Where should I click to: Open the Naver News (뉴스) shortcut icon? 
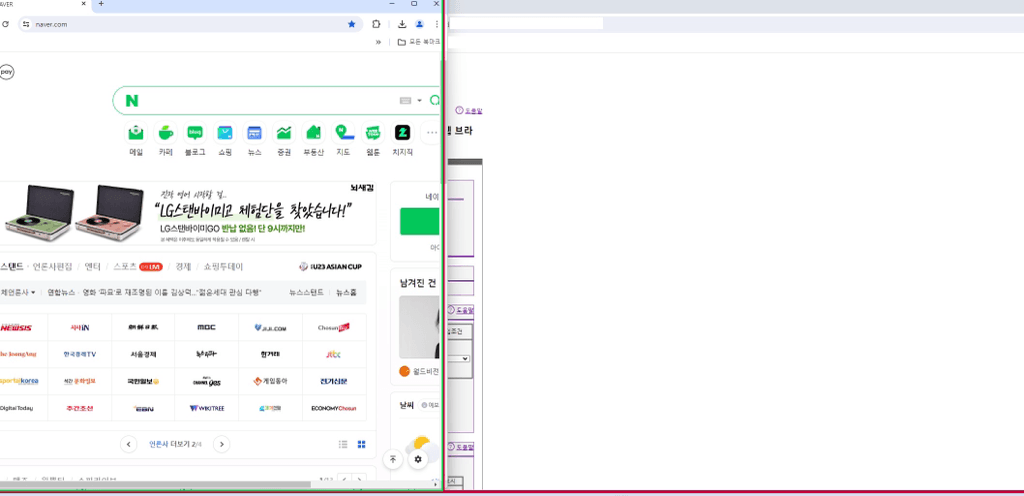coord(254,133)
